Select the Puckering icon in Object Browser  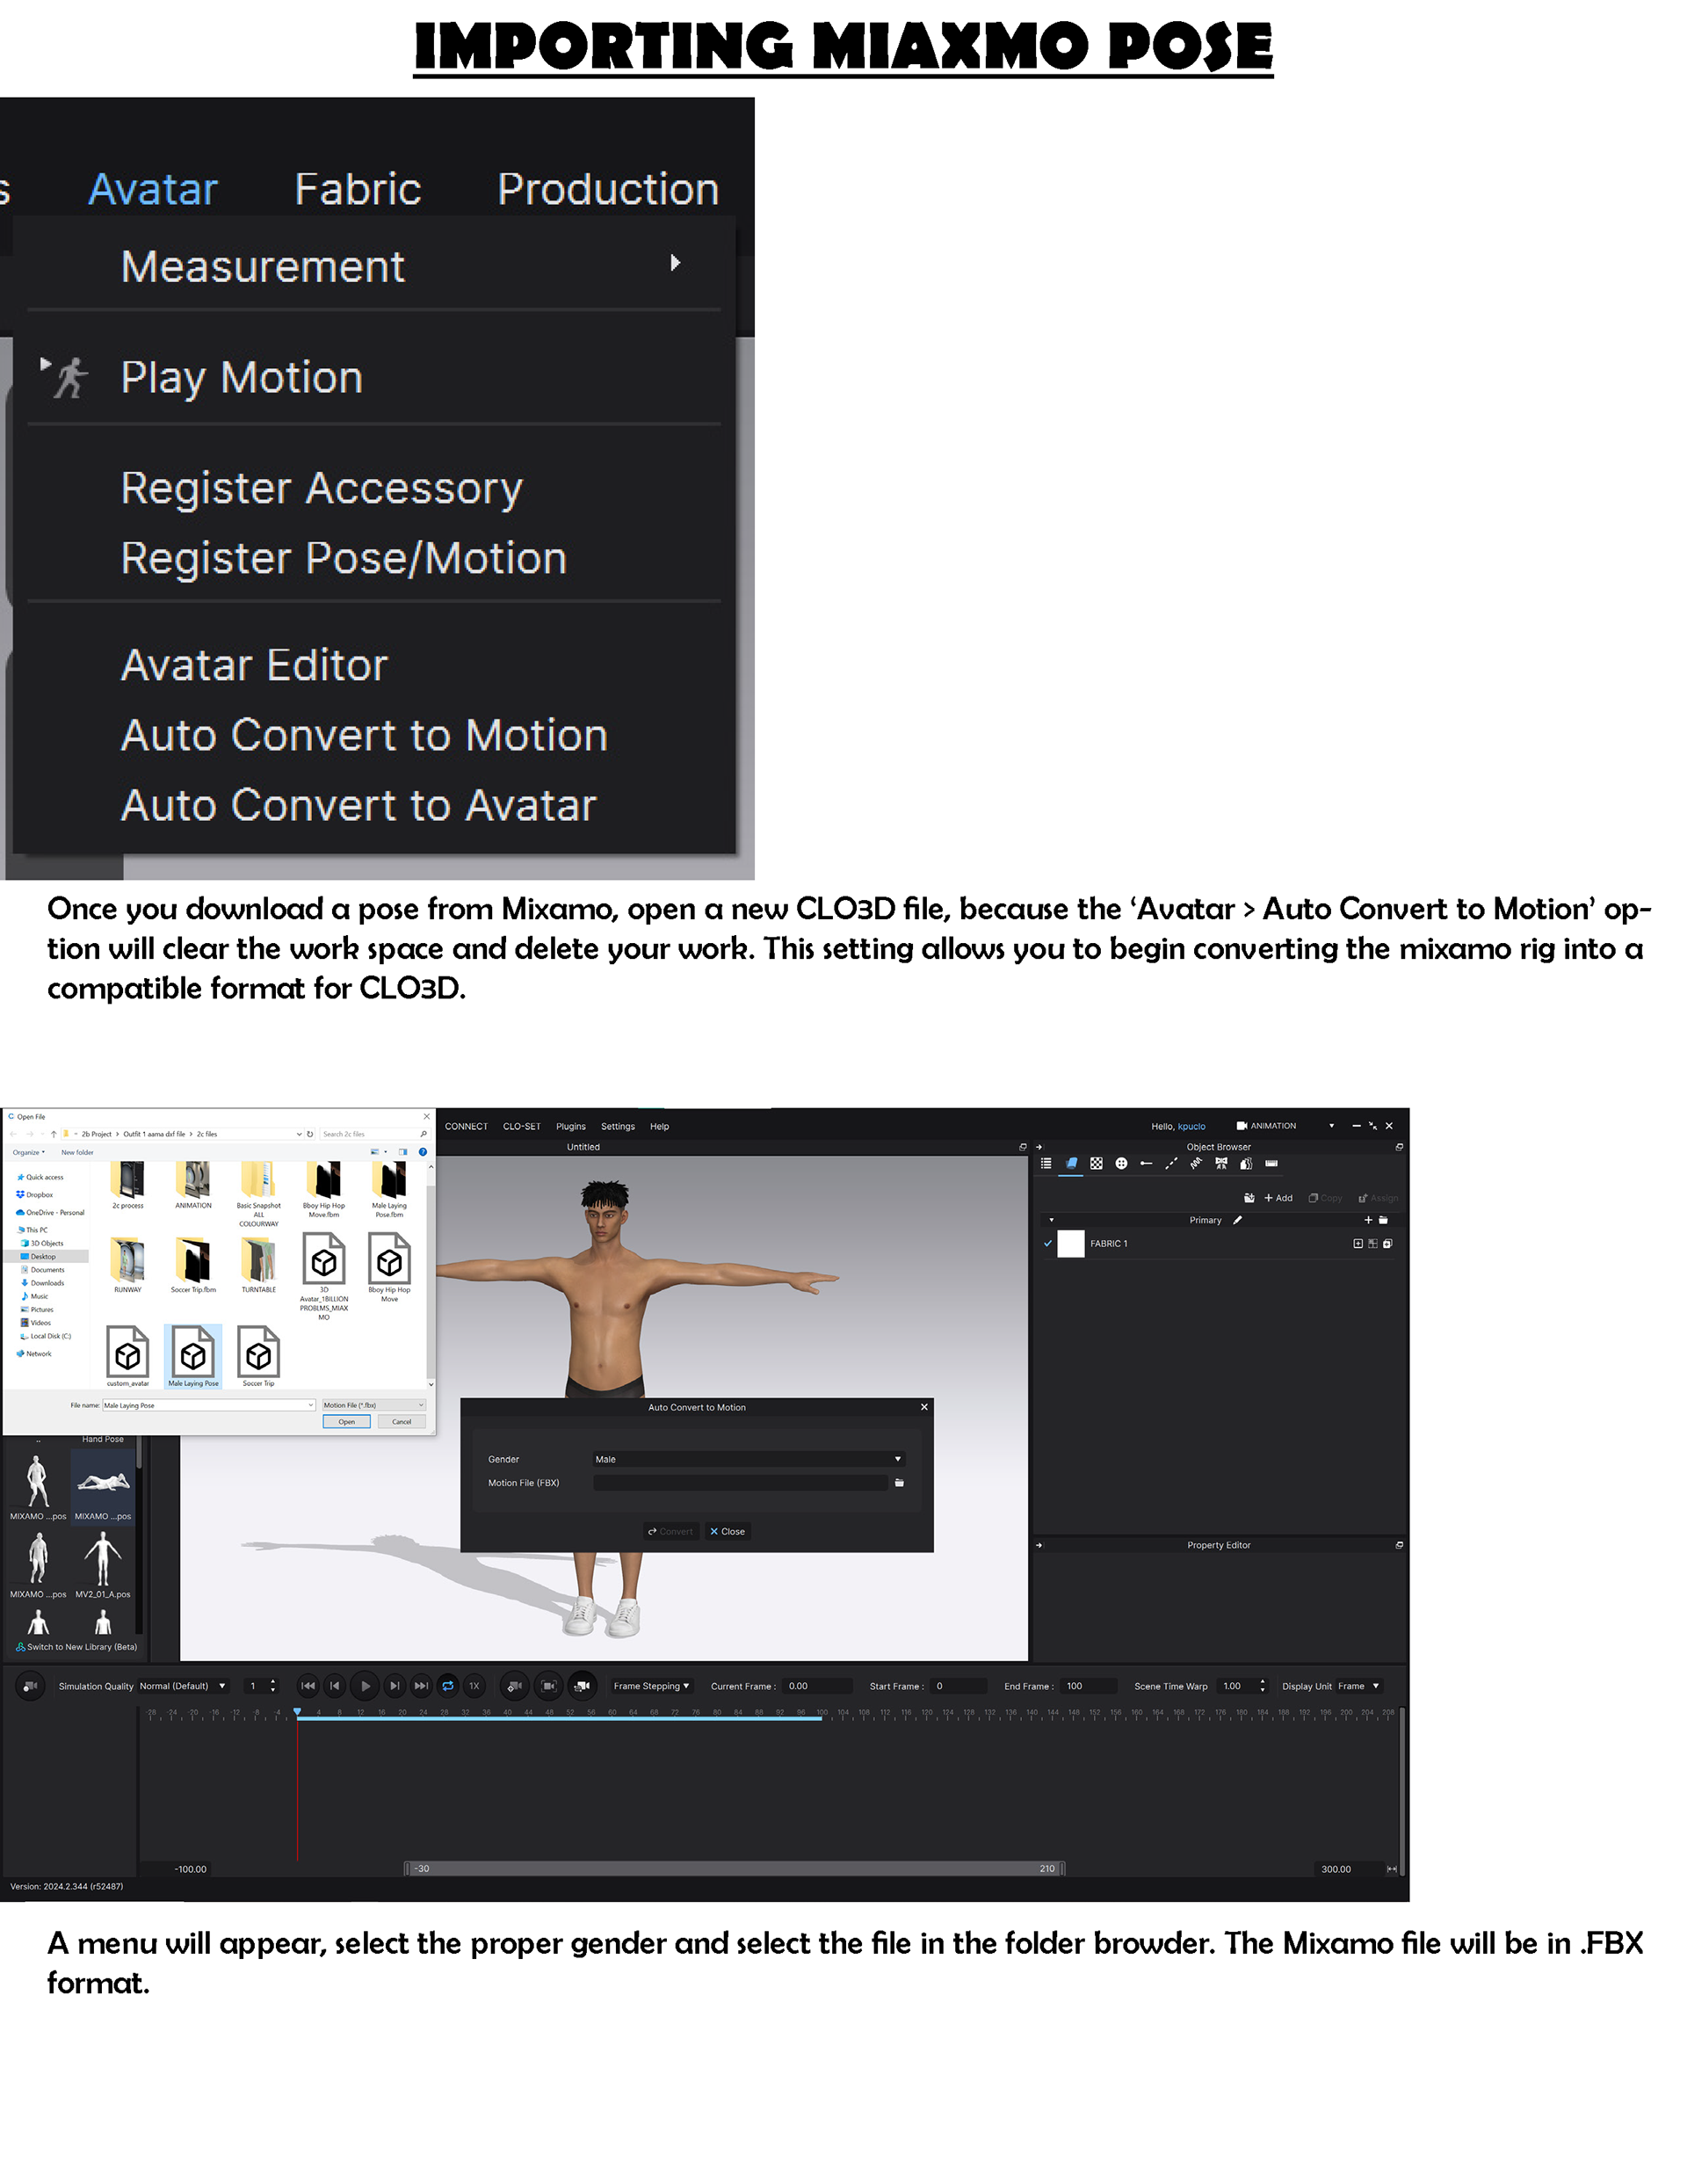click(x=1196, y=1163)
